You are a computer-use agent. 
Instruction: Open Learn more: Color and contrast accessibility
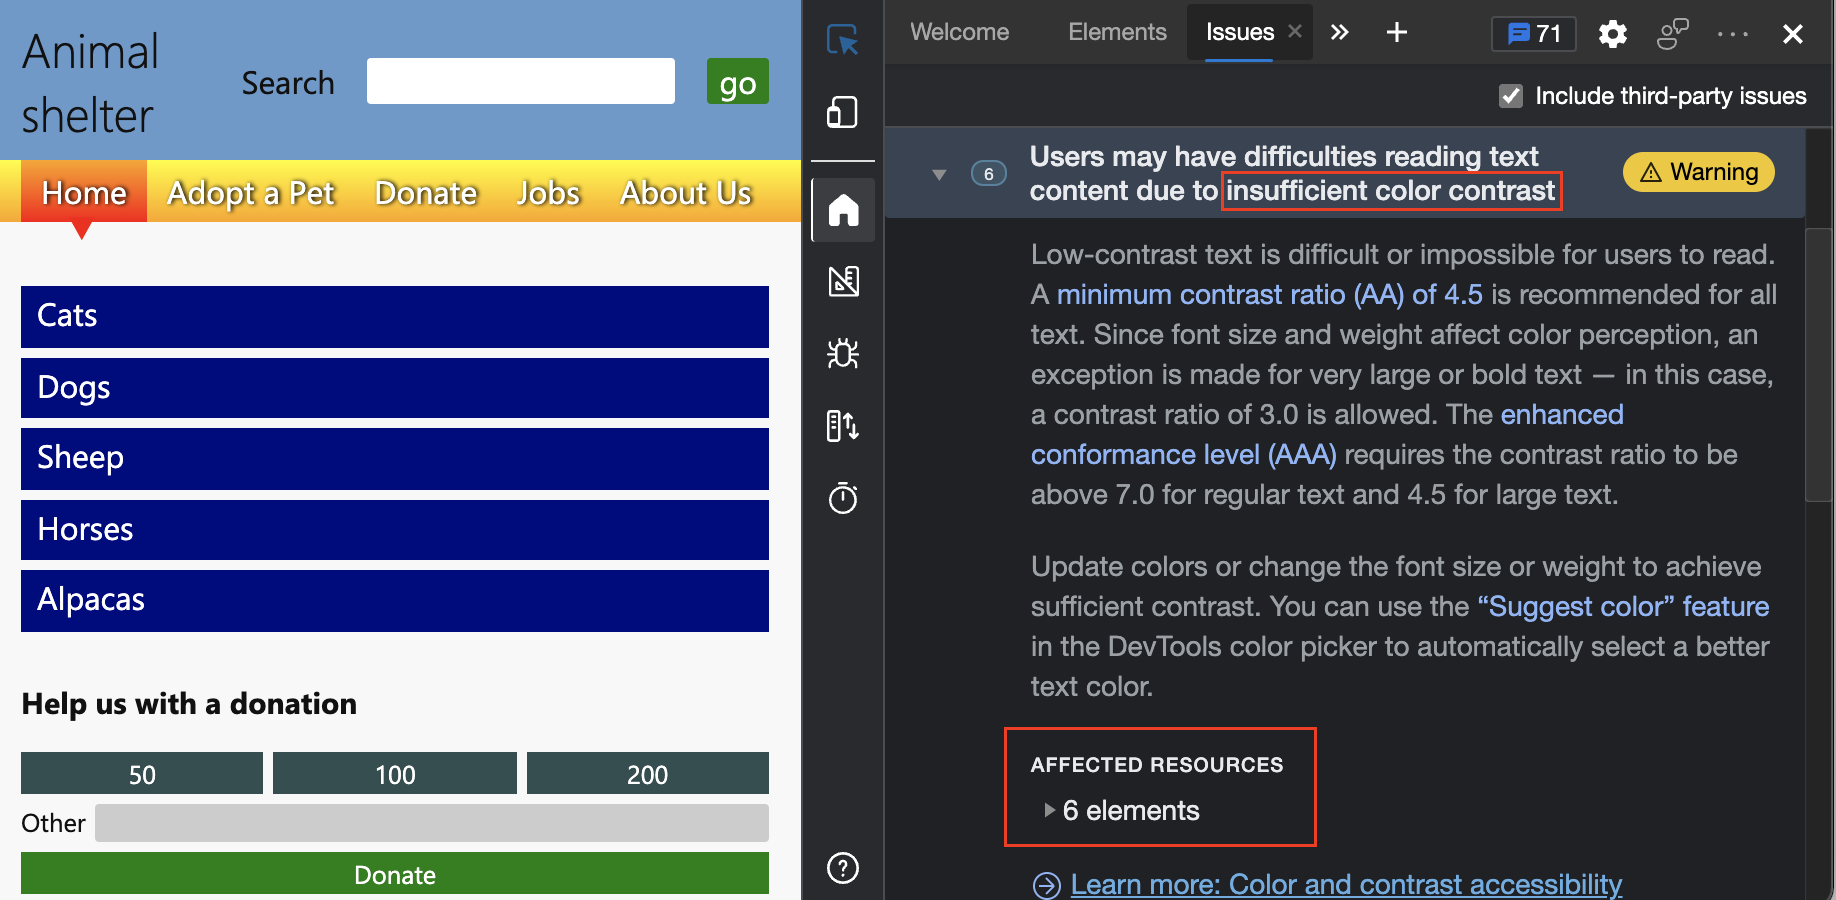tap(1345, 884)
